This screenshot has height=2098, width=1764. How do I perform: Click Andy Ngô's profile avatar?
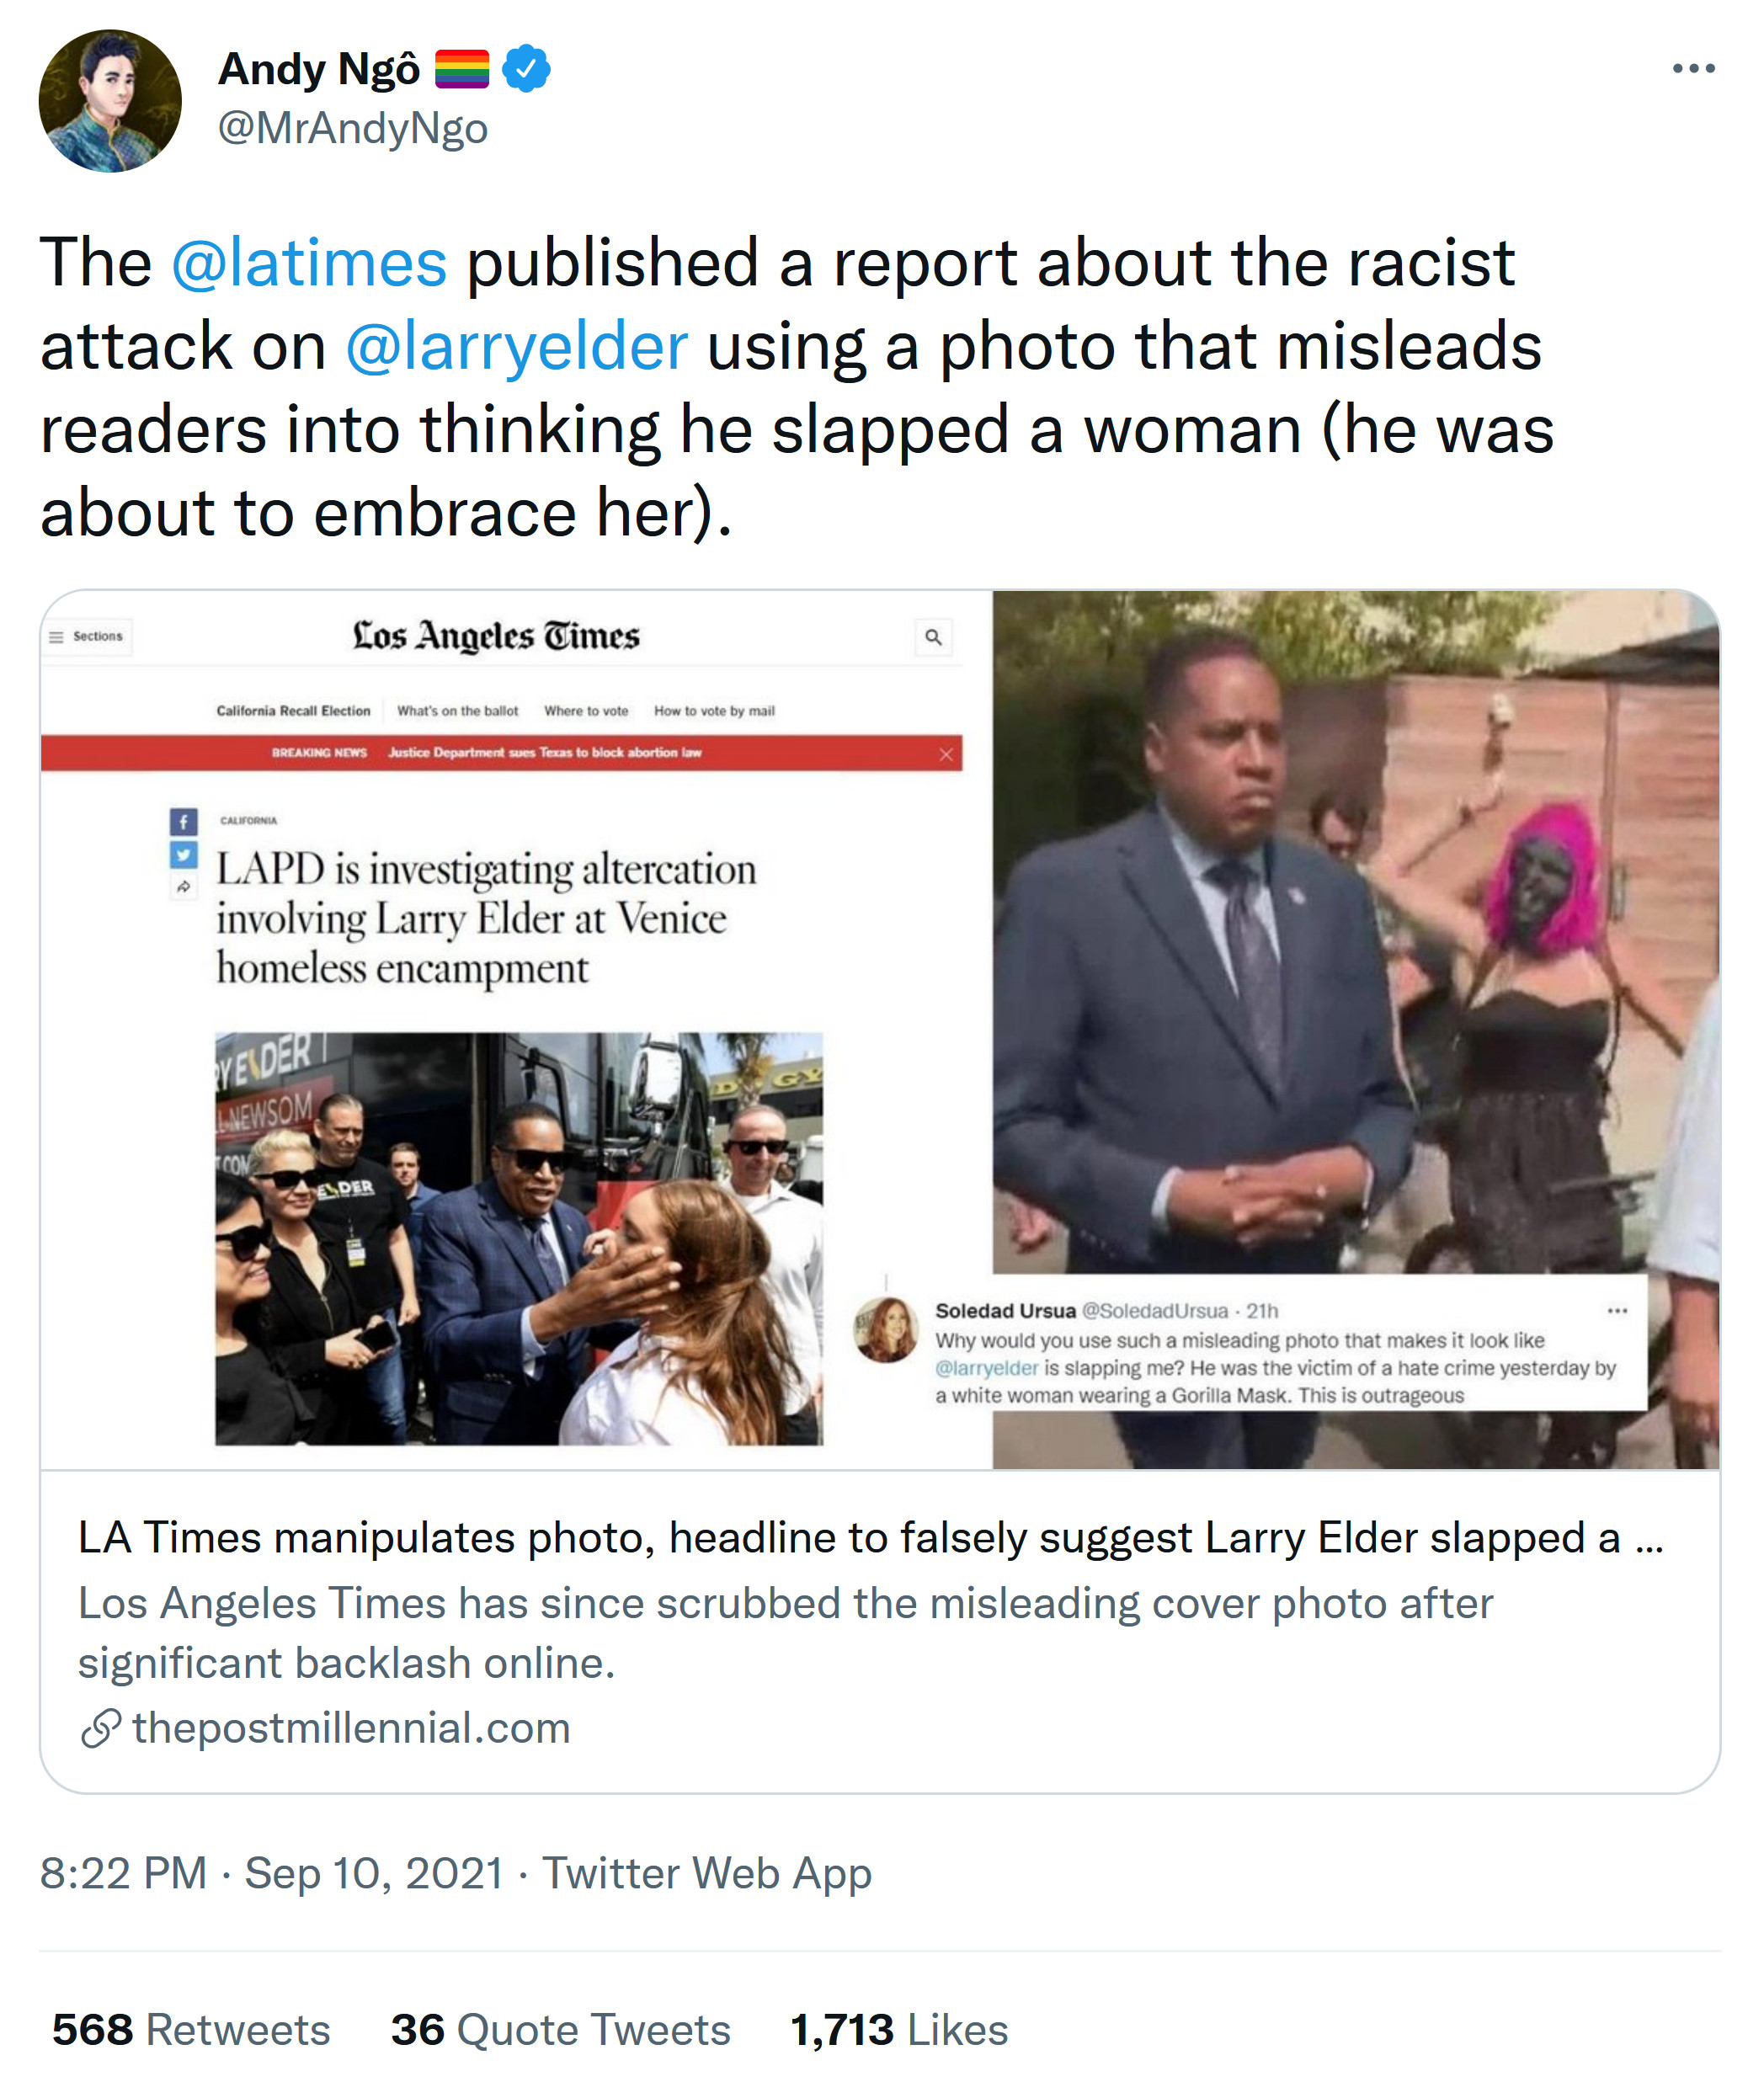(110, 101)
